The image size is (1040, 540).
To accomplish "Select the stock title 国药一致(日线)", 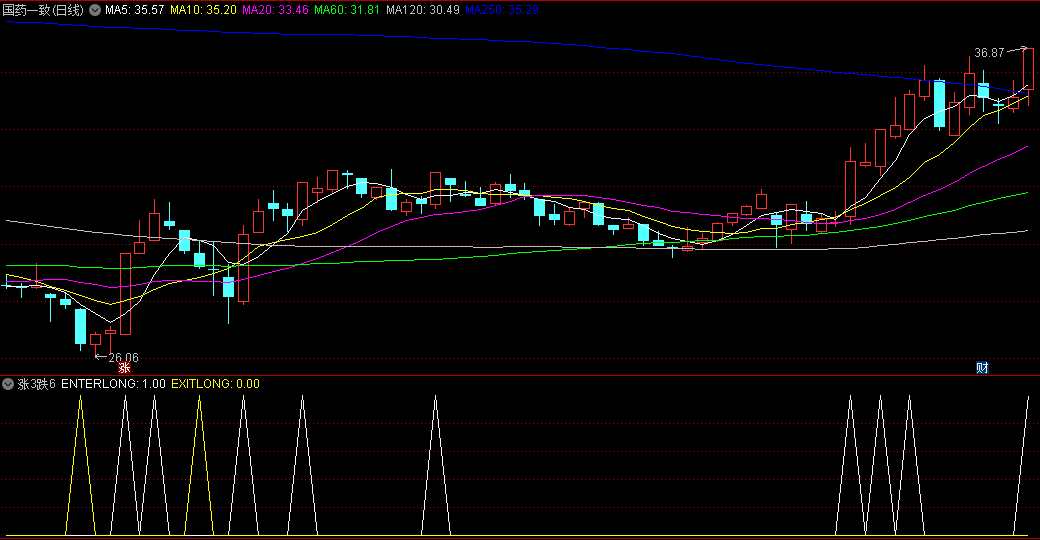I will (x=43, y=10).
